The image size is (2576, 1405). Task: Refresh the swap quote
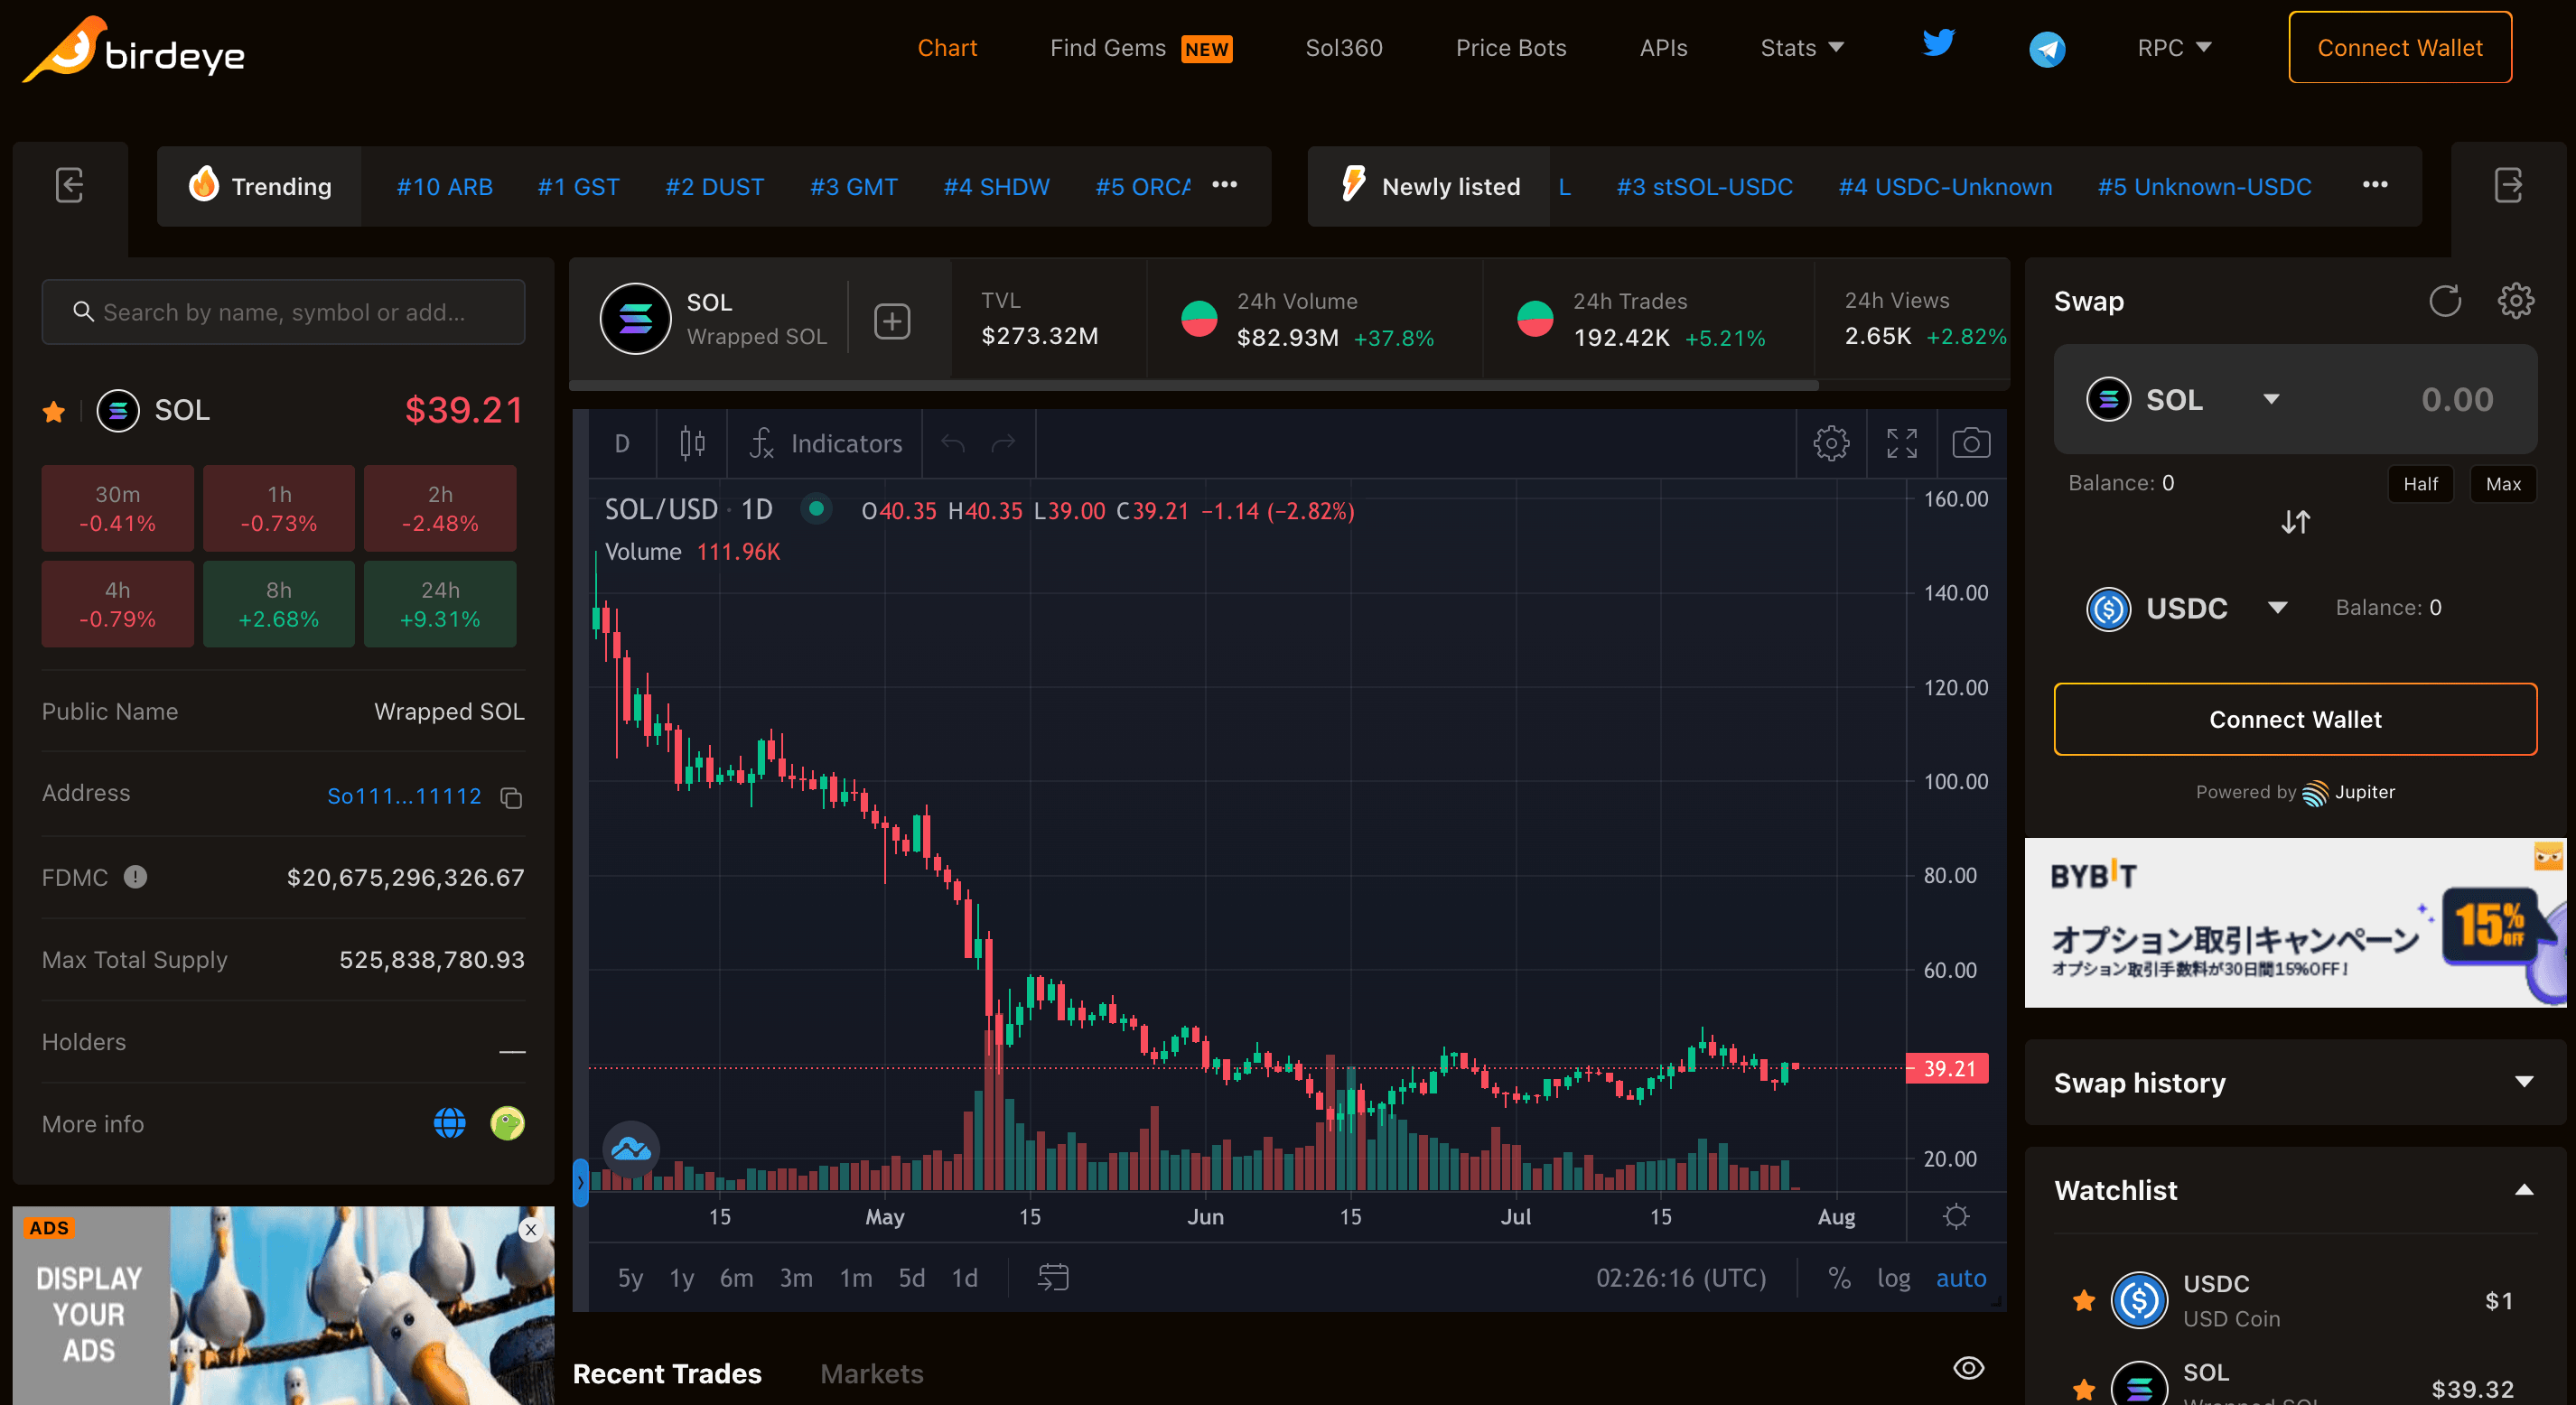[2444, 301]
